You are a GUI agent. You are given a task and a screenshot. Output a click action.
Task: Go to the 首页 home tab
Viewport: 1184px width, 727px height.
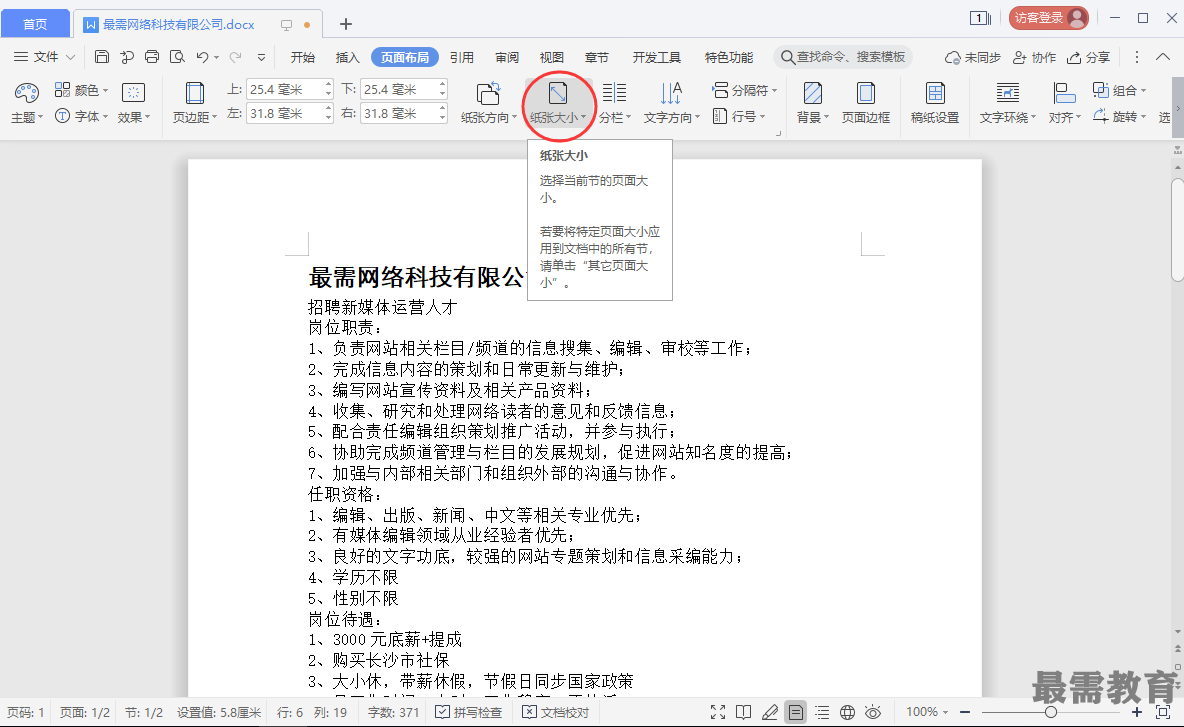pos(35,24)
